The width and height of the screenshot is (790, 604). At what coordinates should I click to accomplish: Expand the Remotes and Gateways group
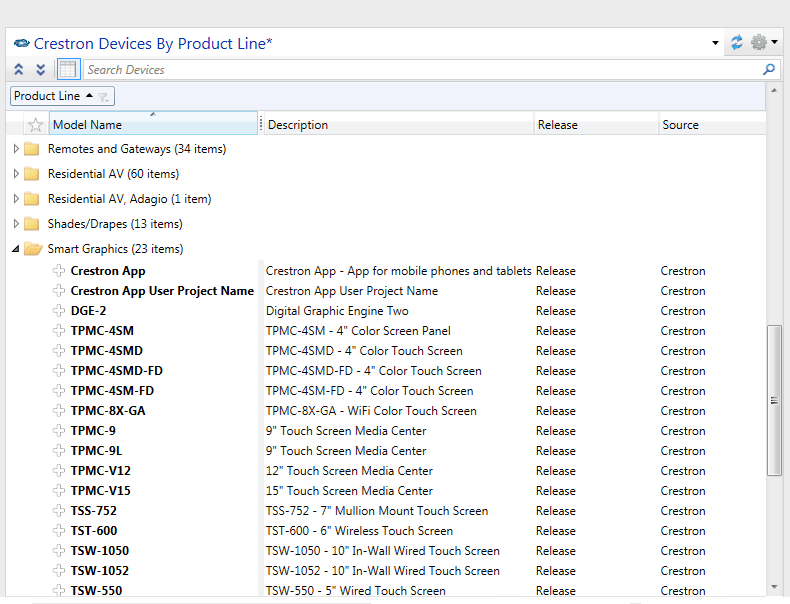16,149
